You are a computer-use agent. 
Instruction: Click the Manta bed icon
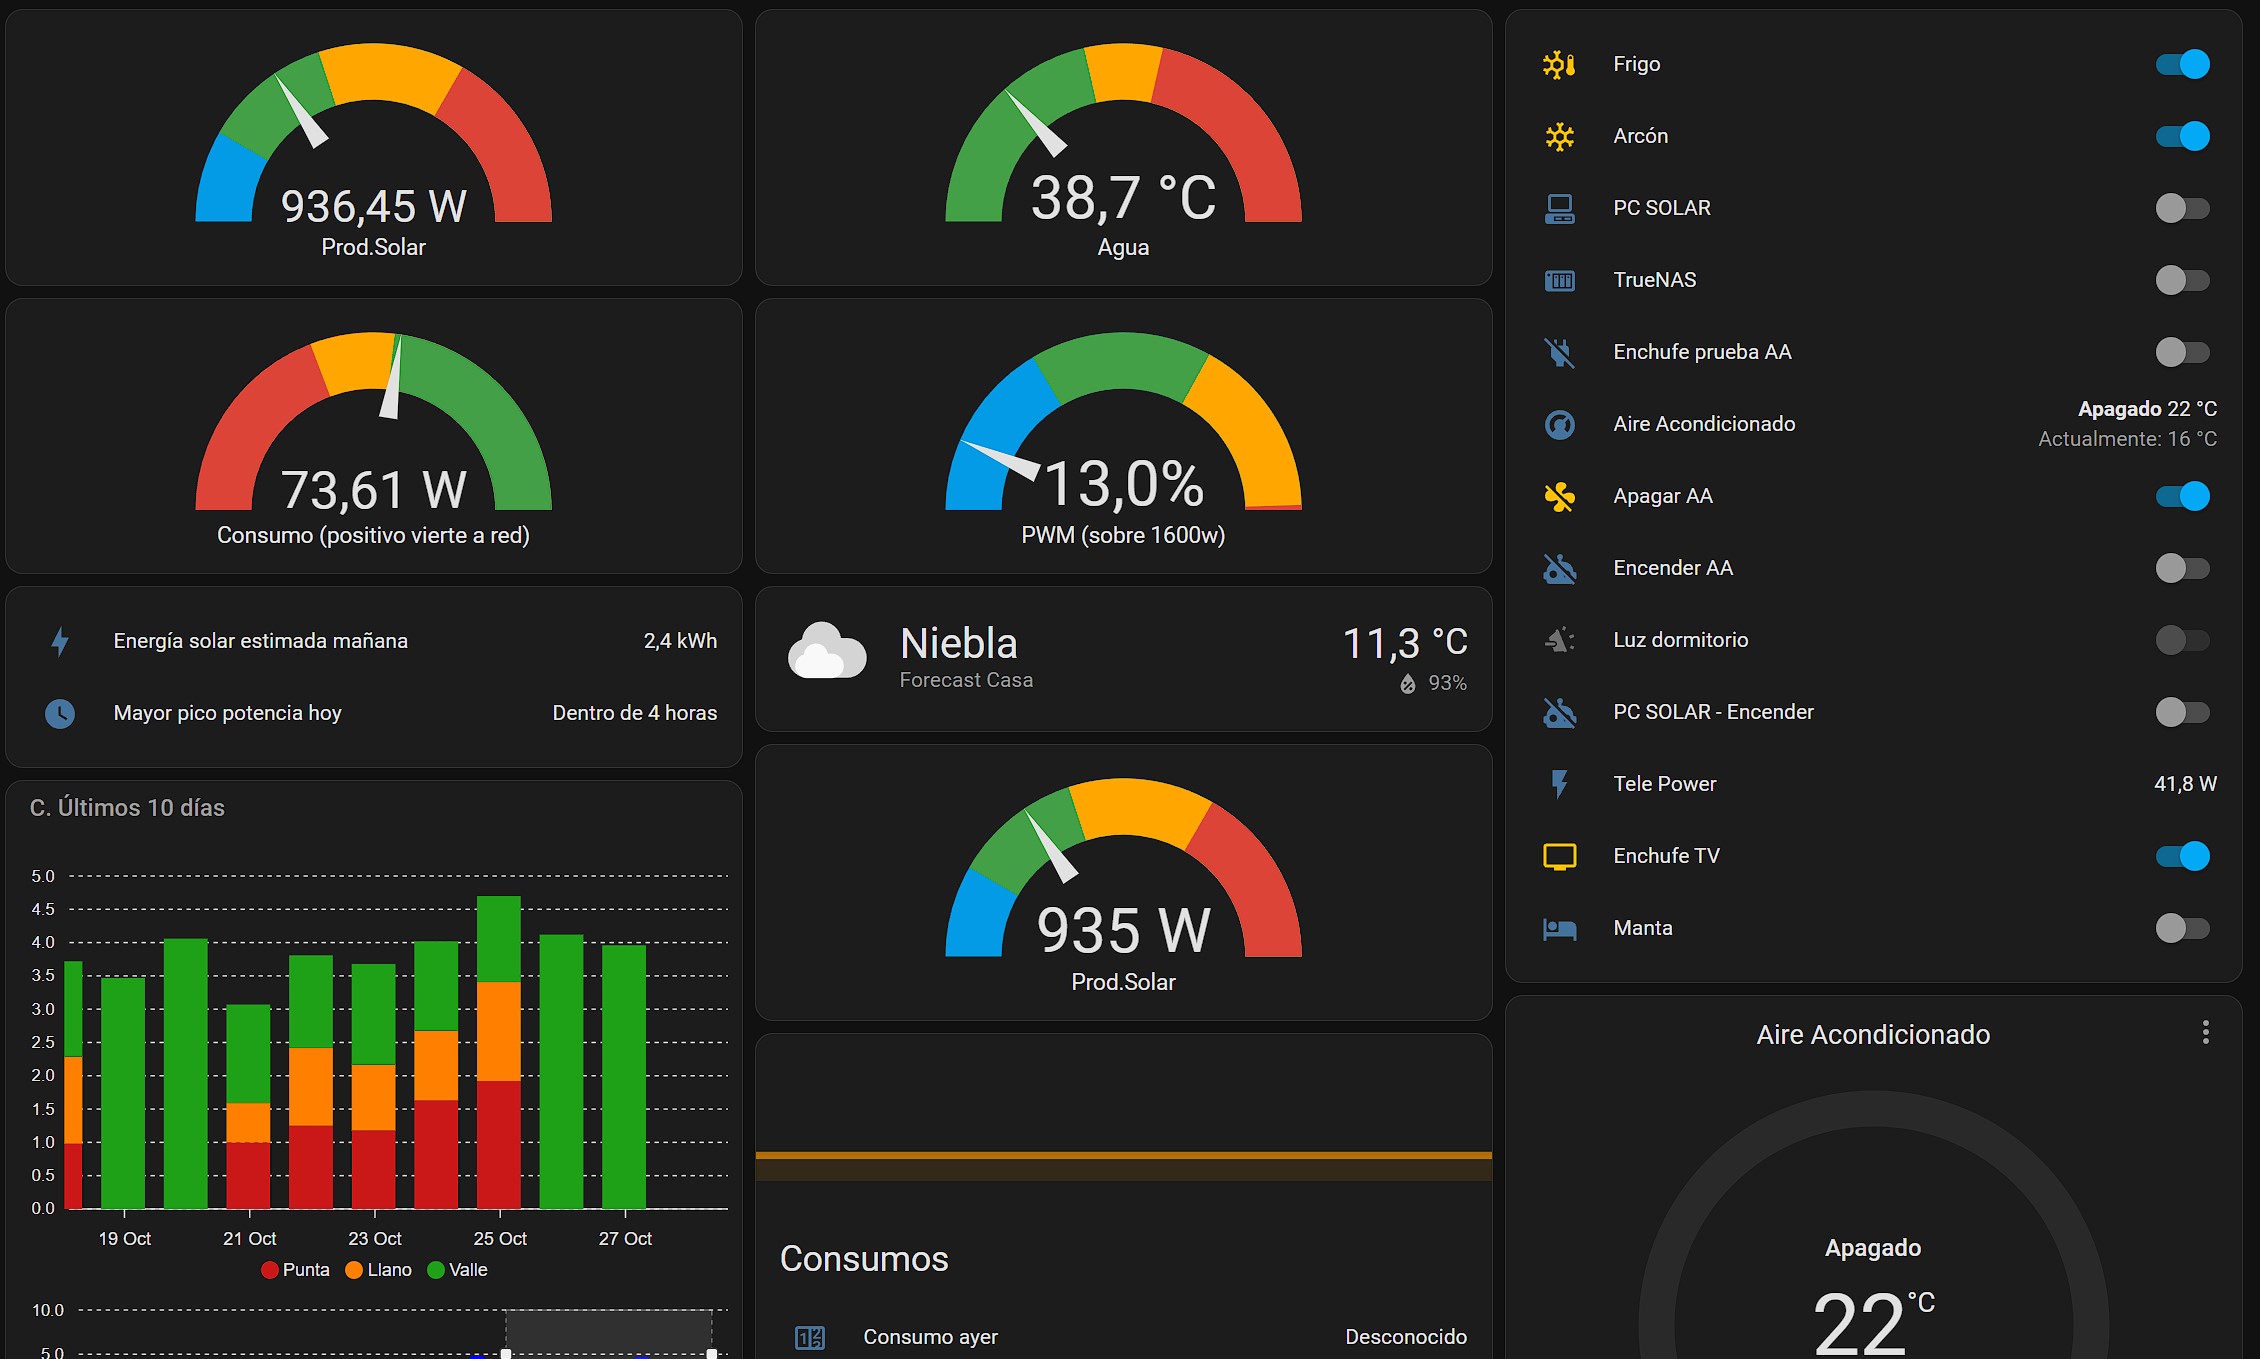pyautogui.click(x=1559, y=928)
